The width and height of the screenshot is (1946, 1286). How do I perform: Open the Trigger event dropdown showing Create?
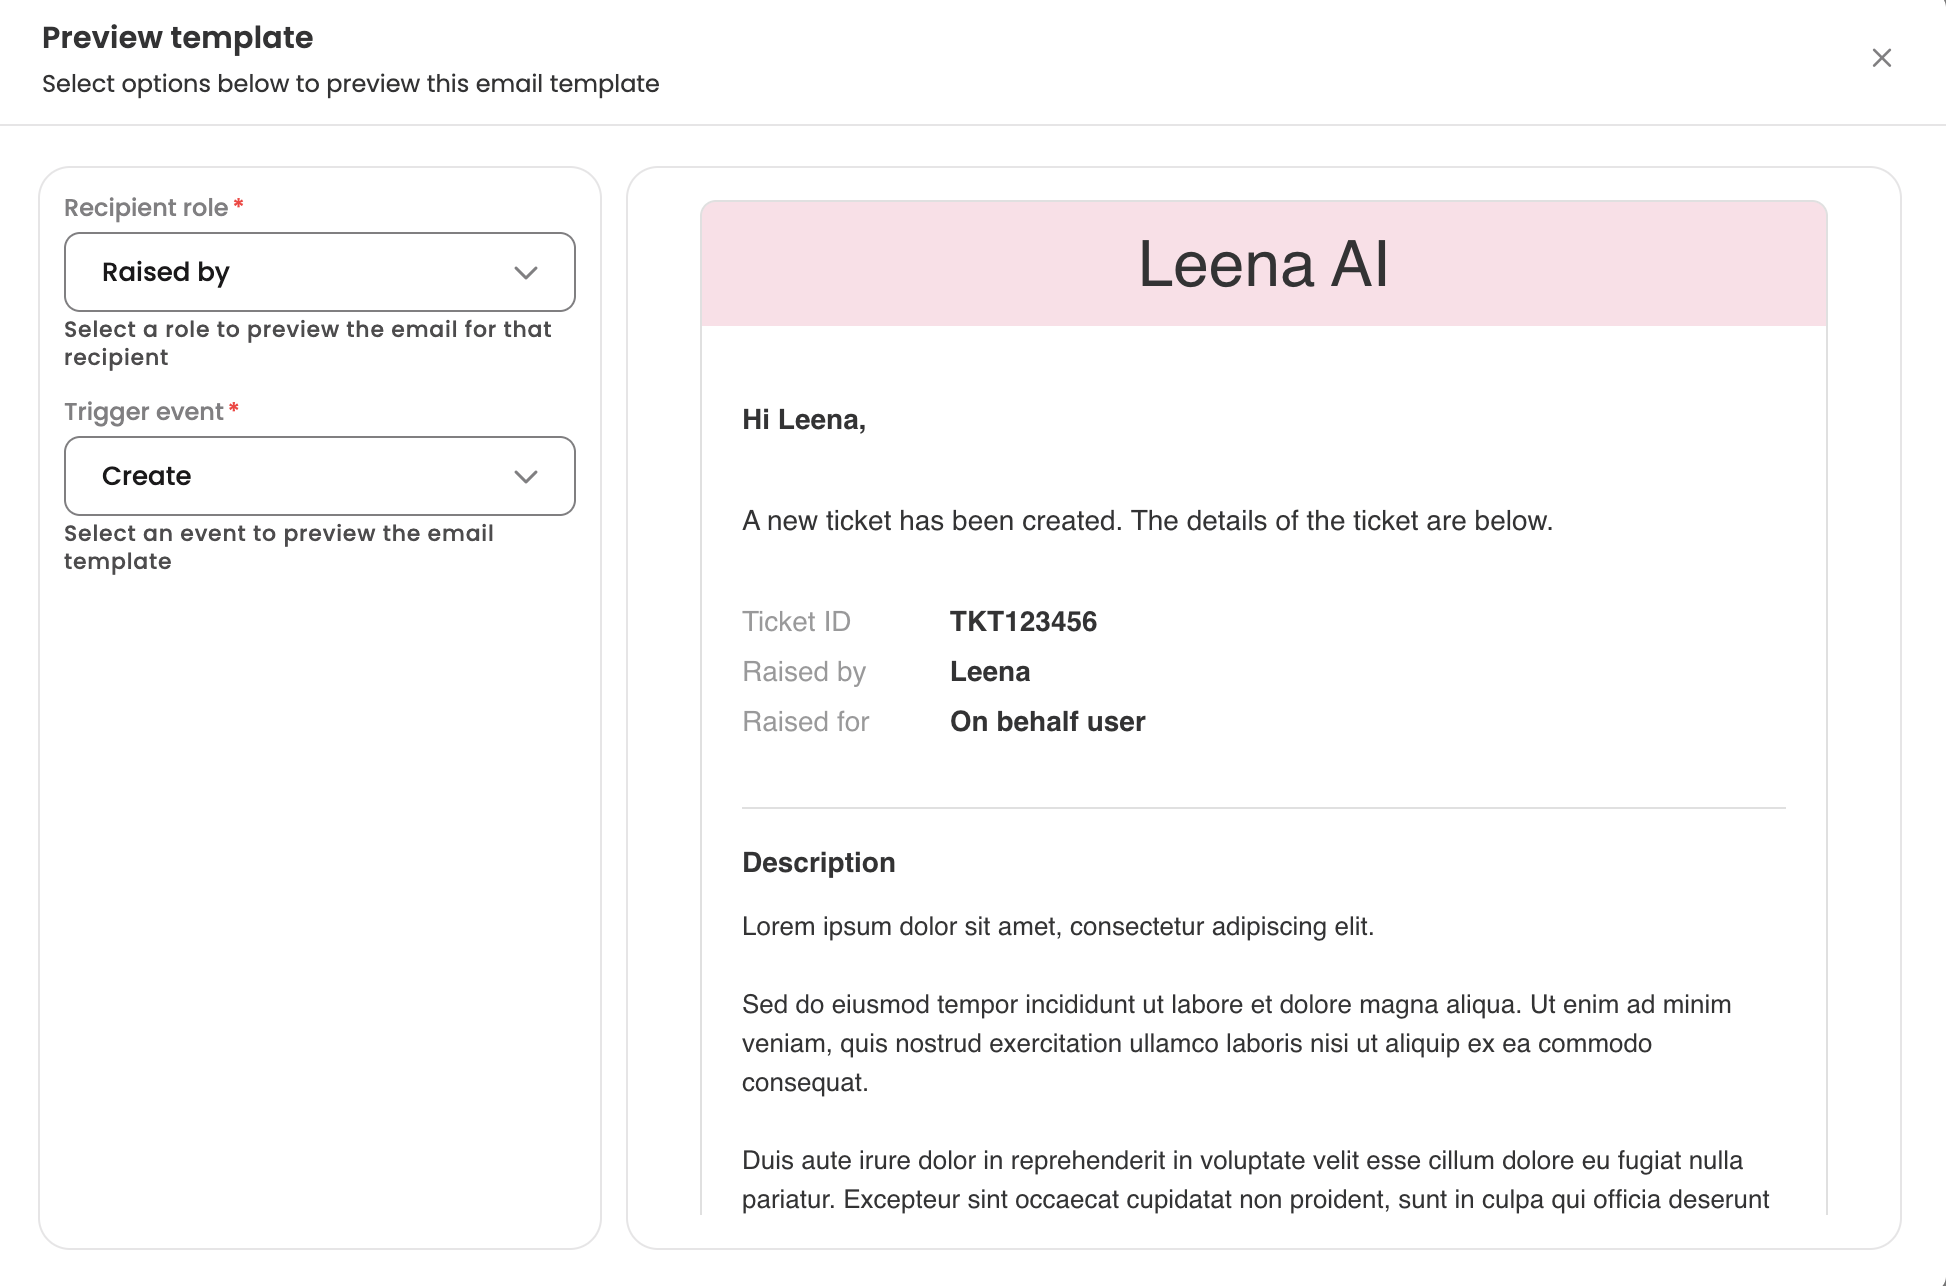coord(300,476)
